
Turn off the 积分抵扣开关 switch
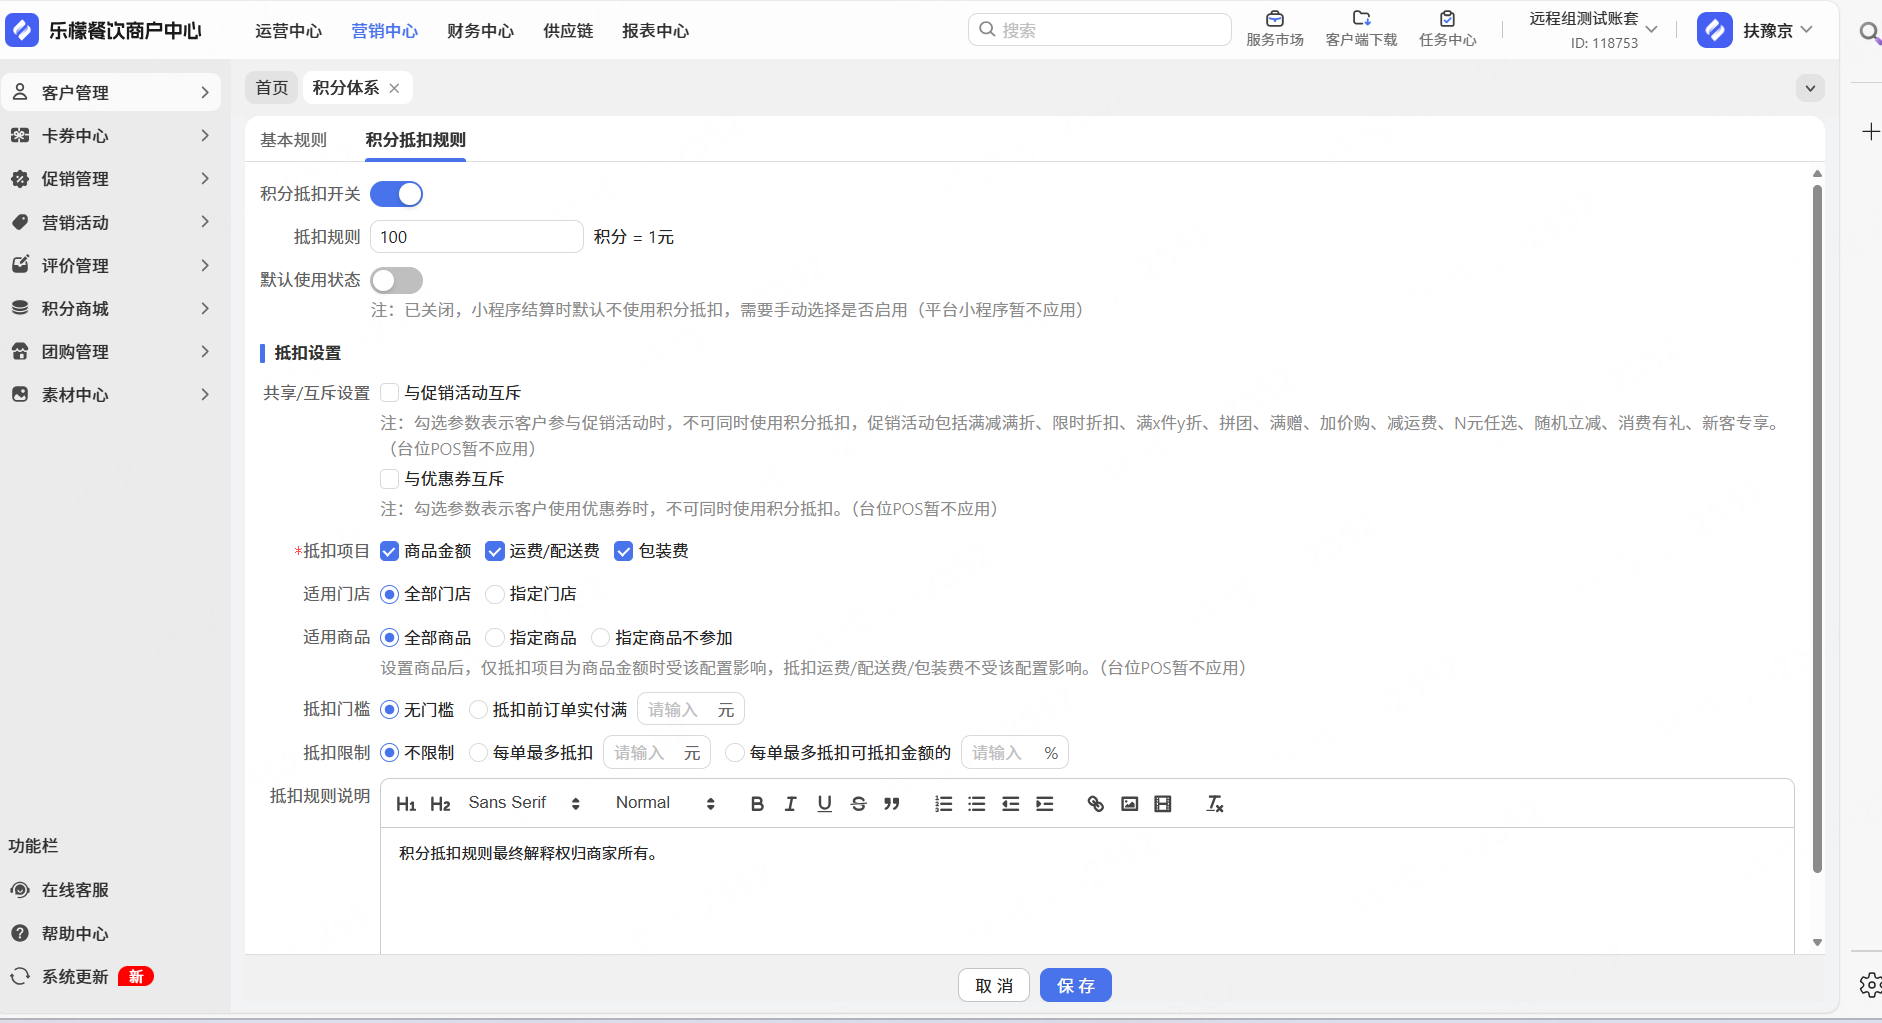397,194
